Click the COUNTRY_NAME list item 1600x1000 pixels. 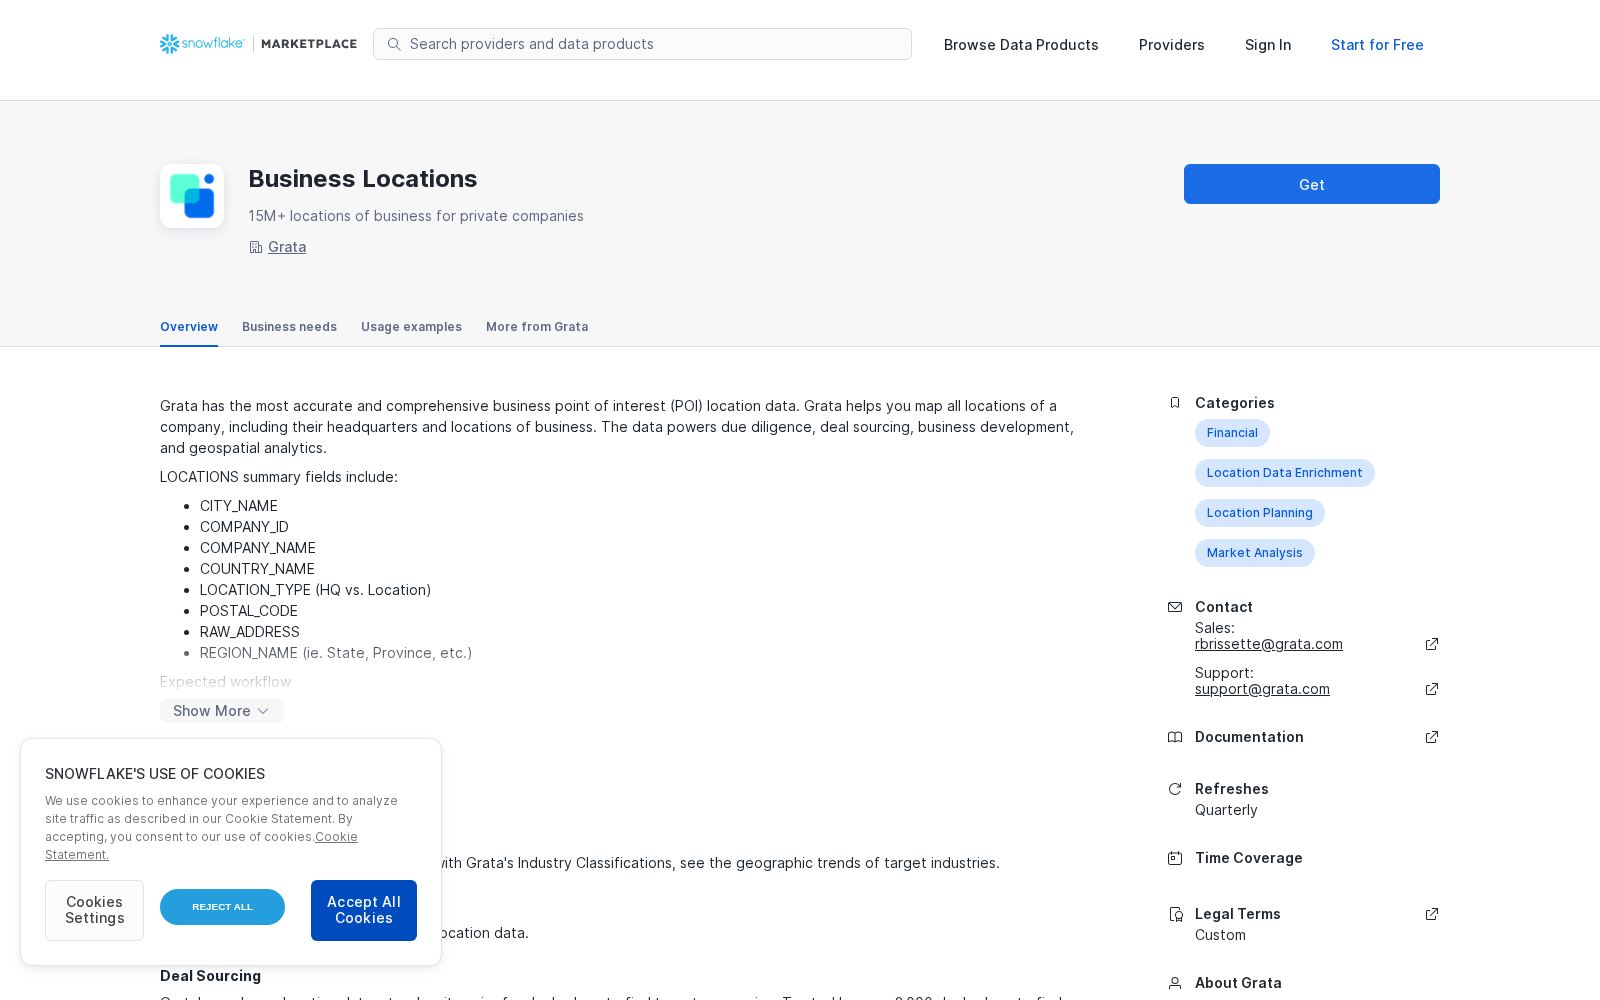(x=257, y=569)
